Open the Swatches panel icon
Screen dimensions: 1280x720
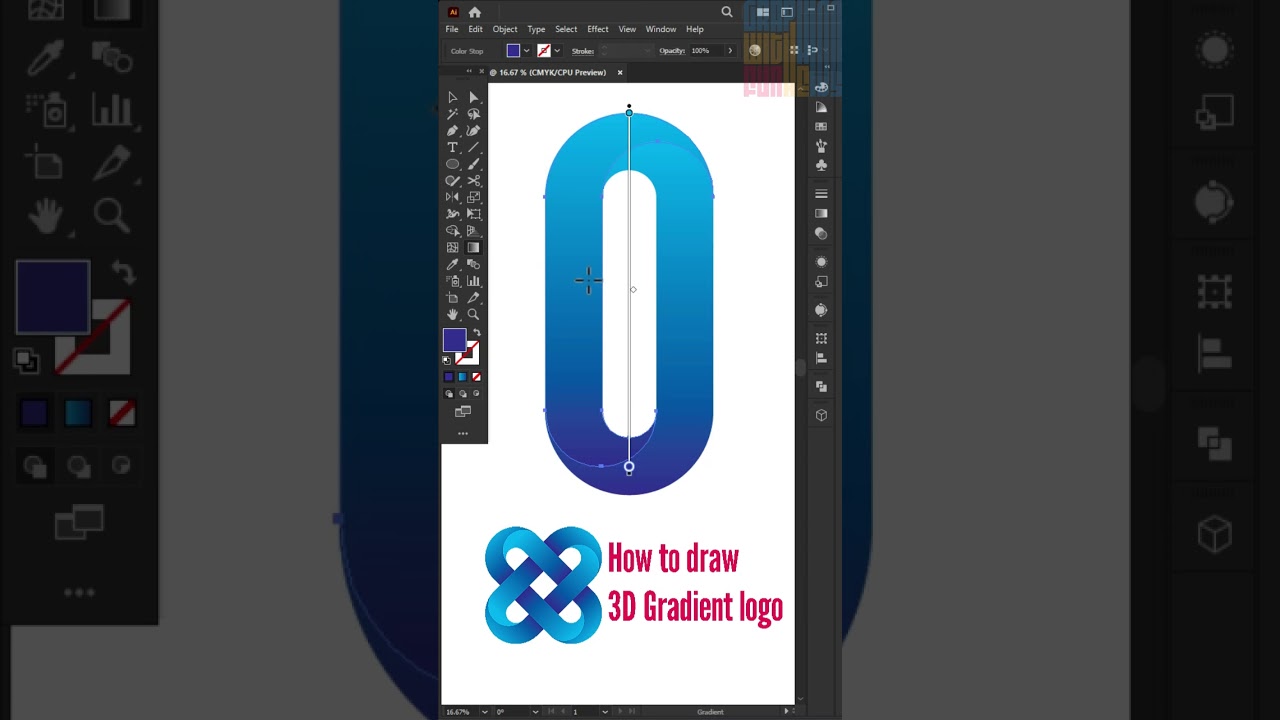click(821, 127)
